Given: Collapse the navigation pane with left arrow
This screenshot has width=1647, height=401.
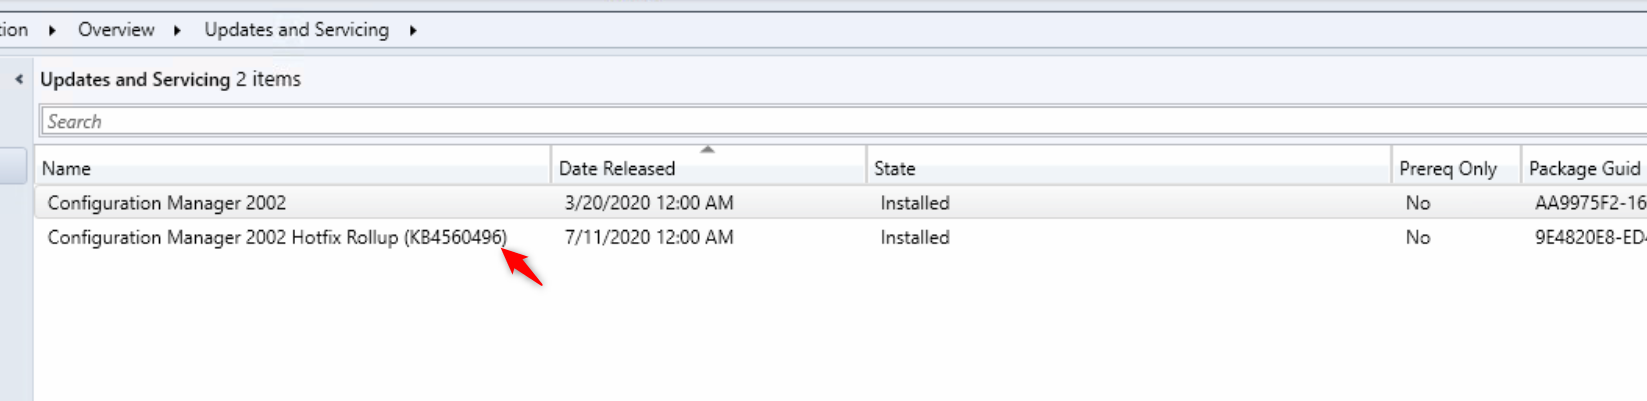Looking at the screenshot, I should tap(19, 79).
